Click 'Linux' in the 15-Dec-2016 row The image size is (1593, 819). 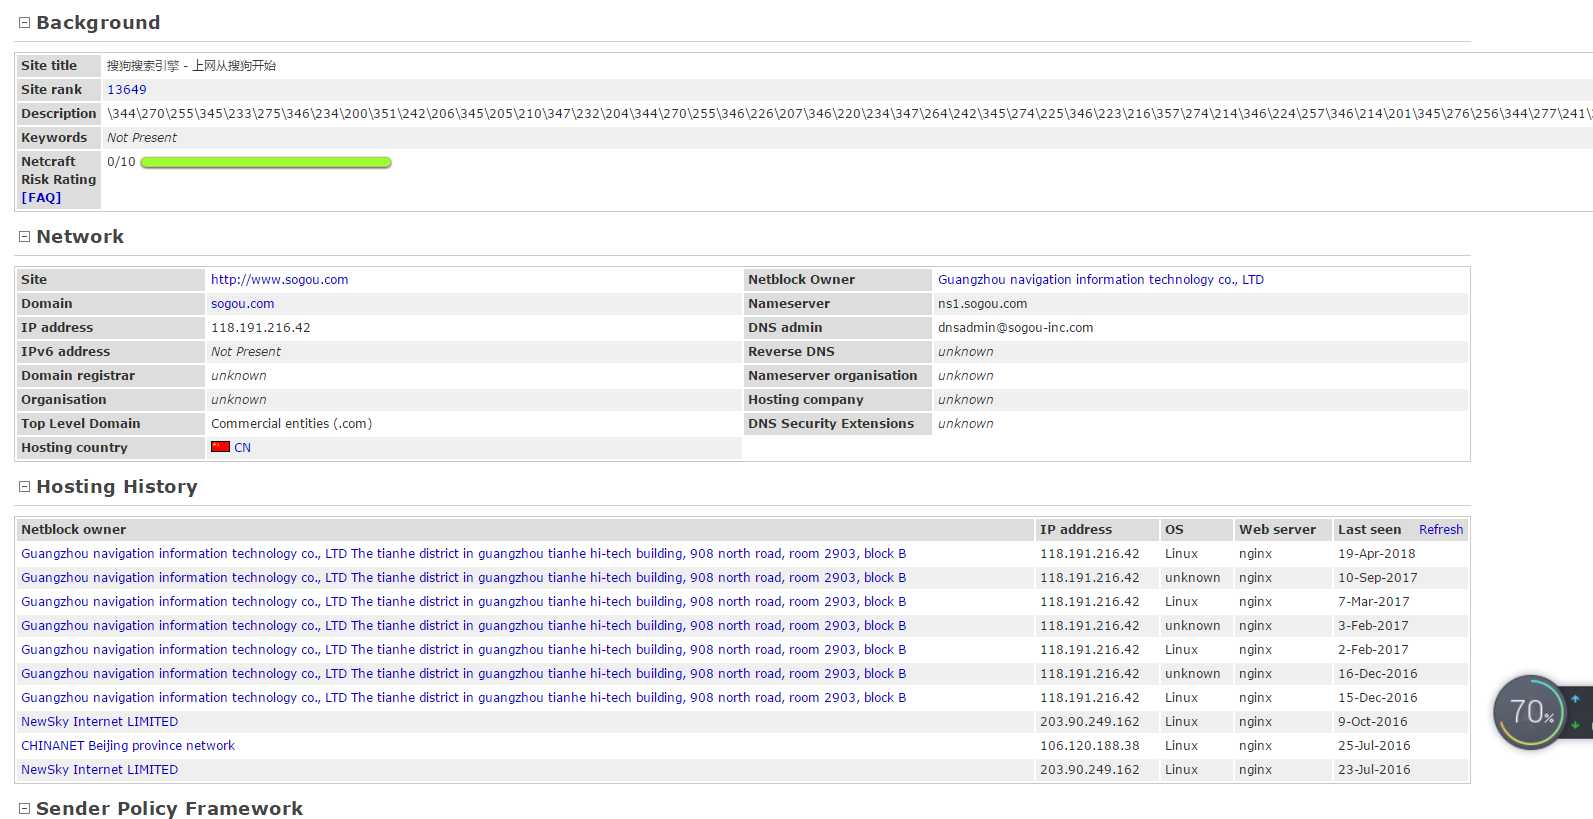pos(1182,697)
